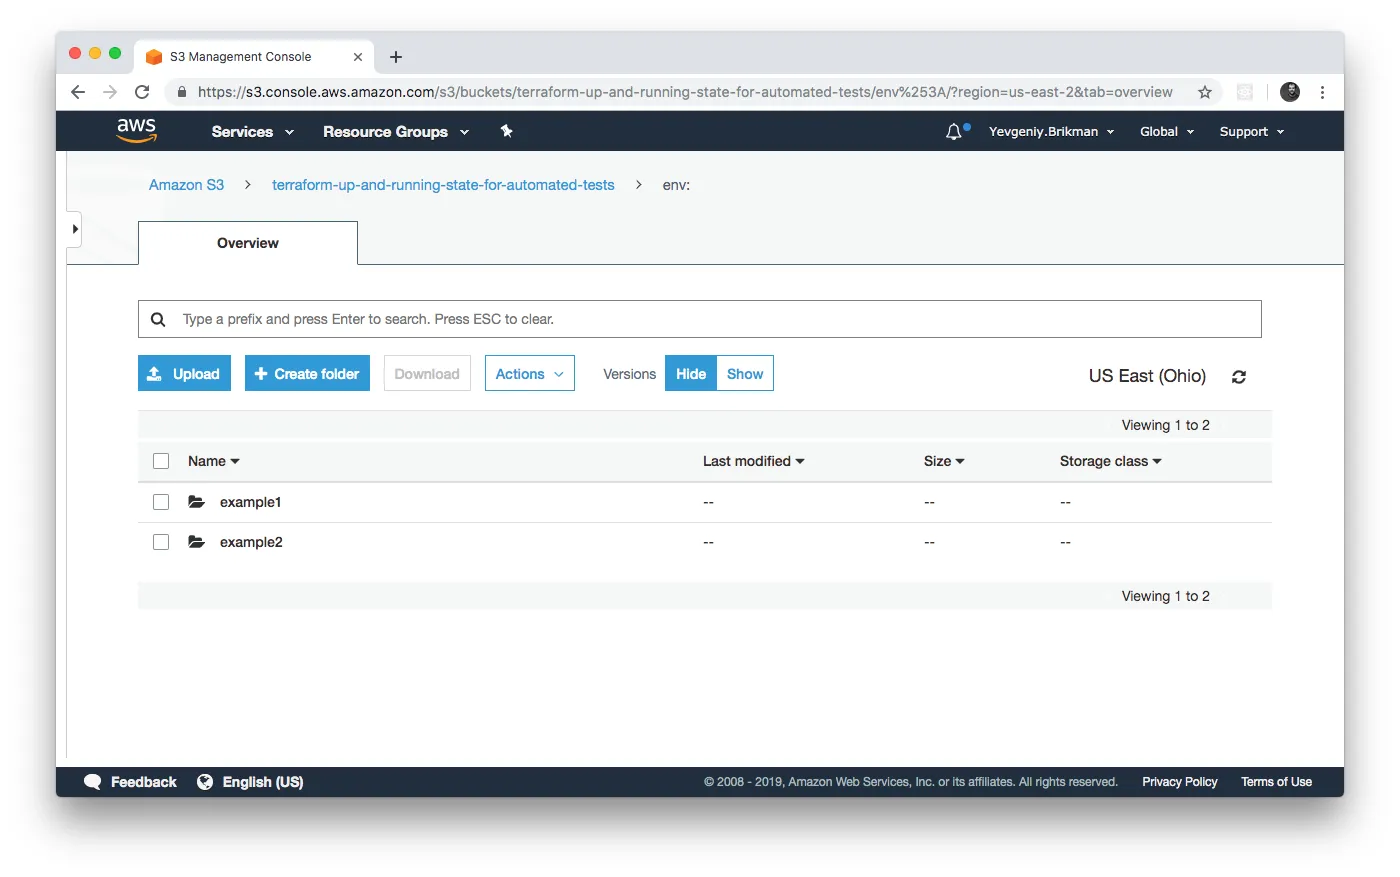Expand the collapsed left side panel
This screenshot has height=877, width=1400.
click(75, 229)
